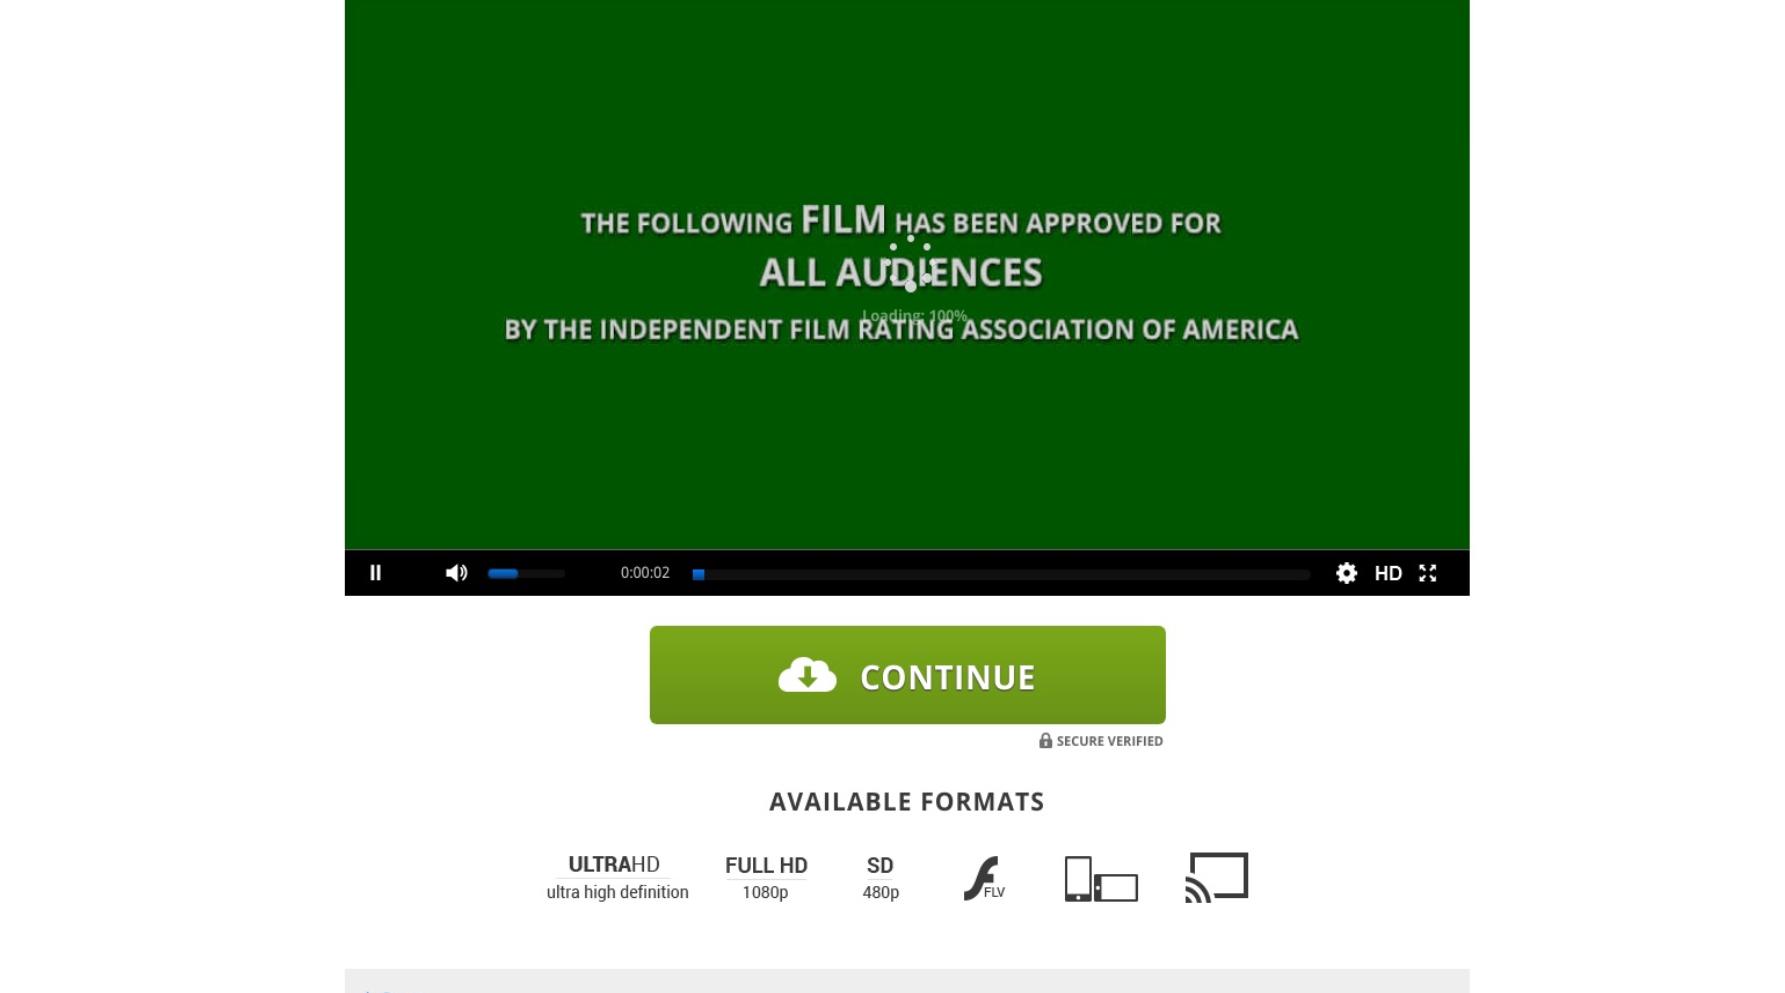The width and height of the screenshot is (1785, 993).
Task: Click the SECURE VERIFIED lock icon
Action: (x=1045, y=740)
